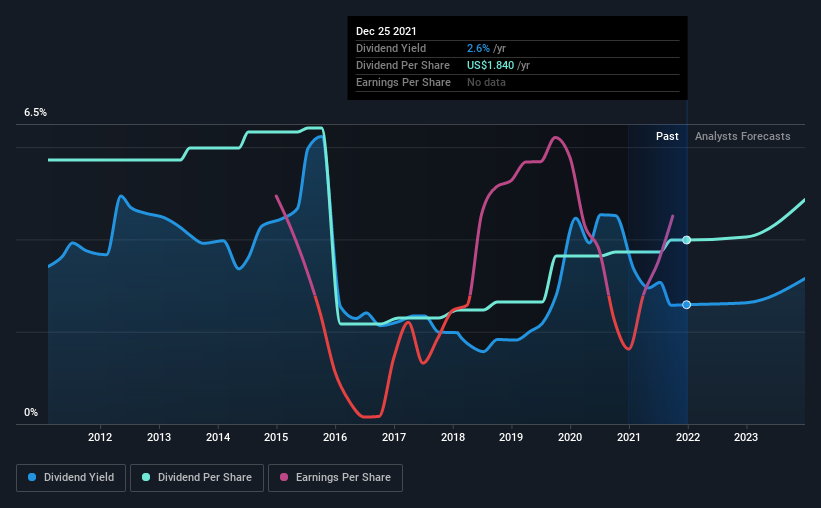The image size is (821, 508).
Task: Click the 2018 axis year label
Action: (x=453, y=437)
